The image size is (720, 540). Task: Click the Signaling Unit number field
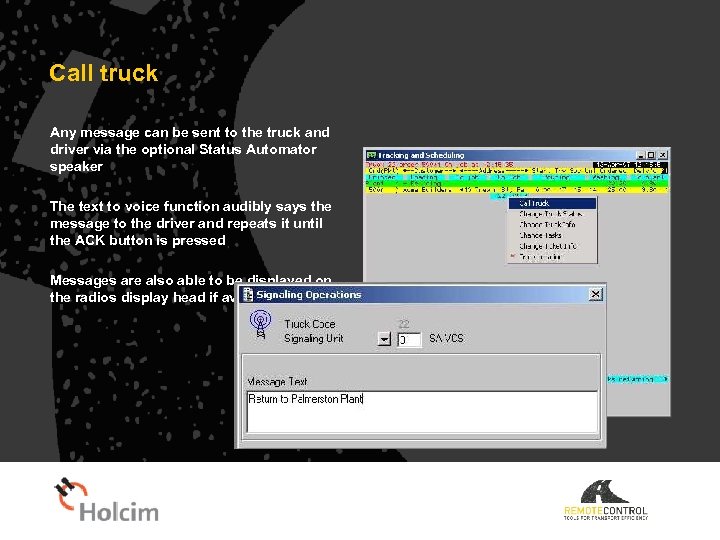click(x=409, y=340)
